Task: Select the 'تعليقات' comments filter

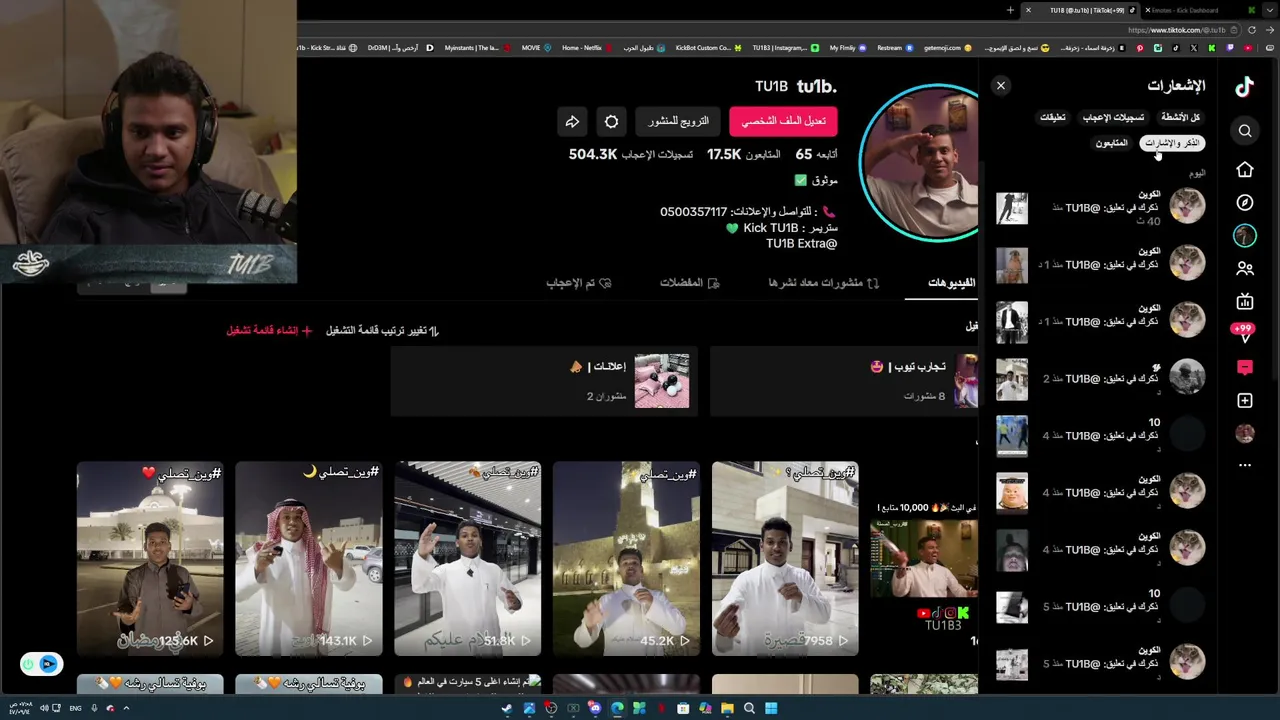Action: click(x=1052, y=117)
